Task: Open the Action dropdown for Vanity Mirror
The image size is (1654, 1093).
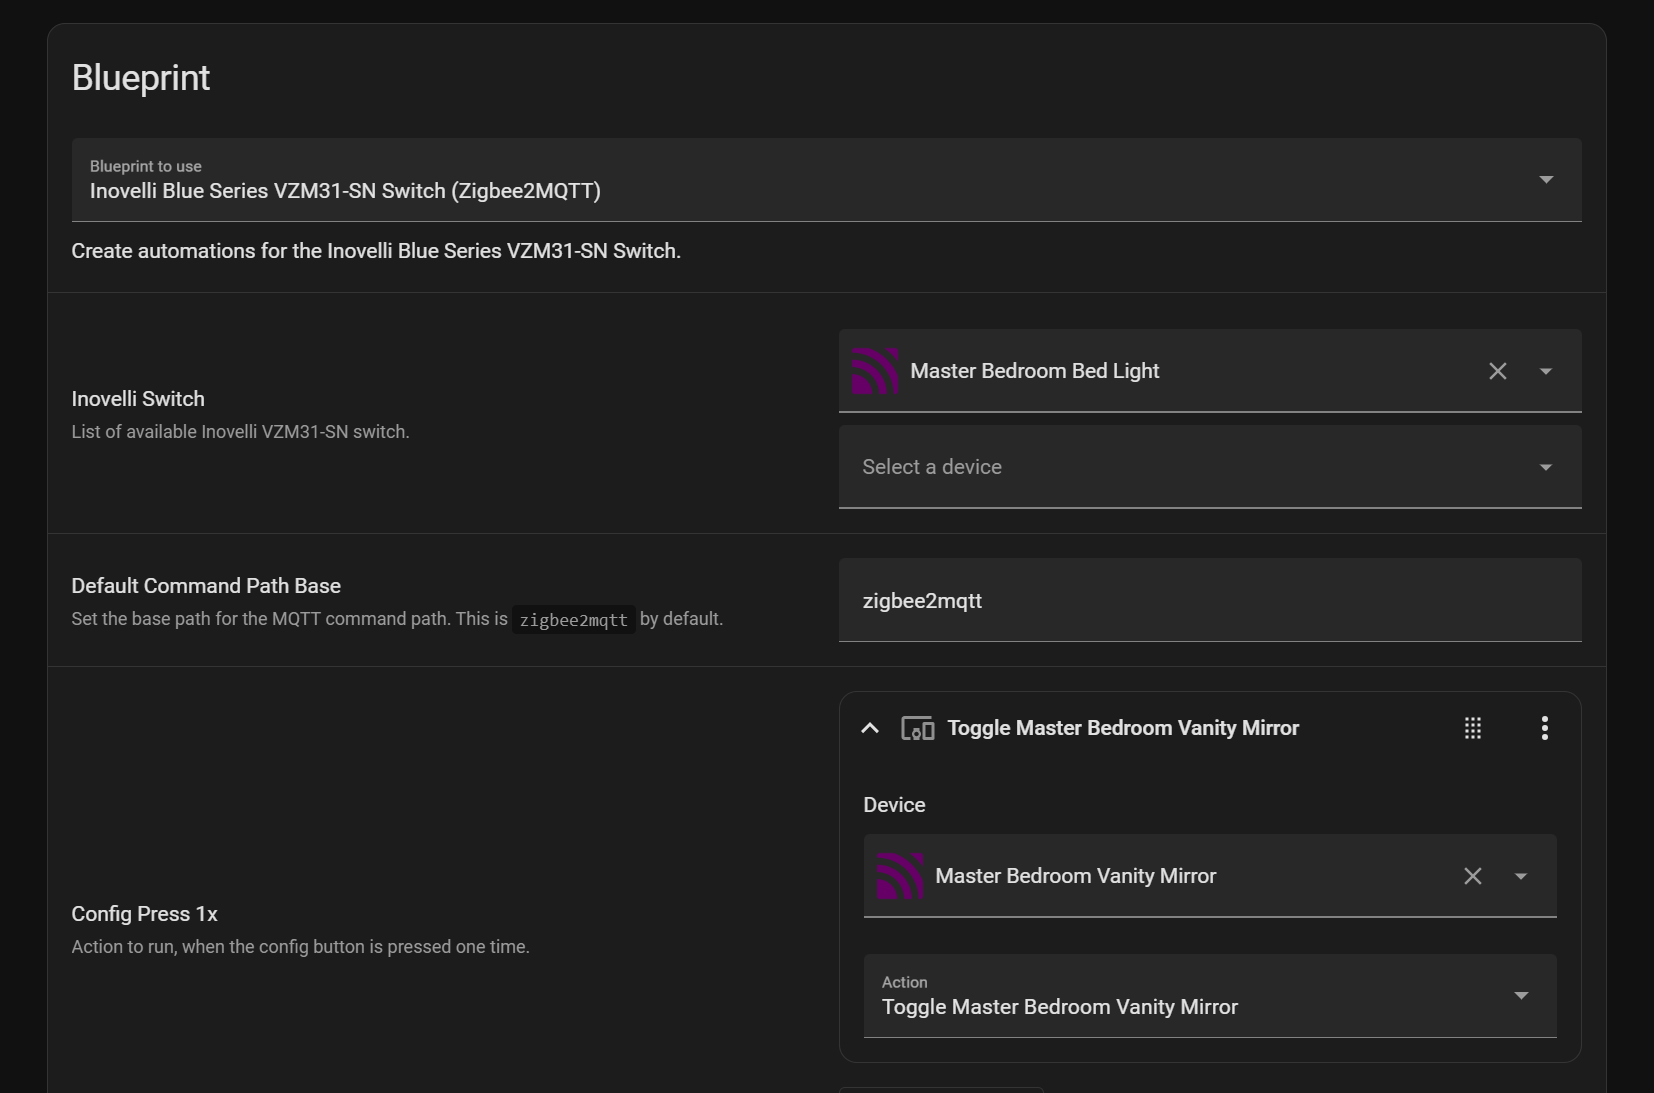Action: (1210, 996)
